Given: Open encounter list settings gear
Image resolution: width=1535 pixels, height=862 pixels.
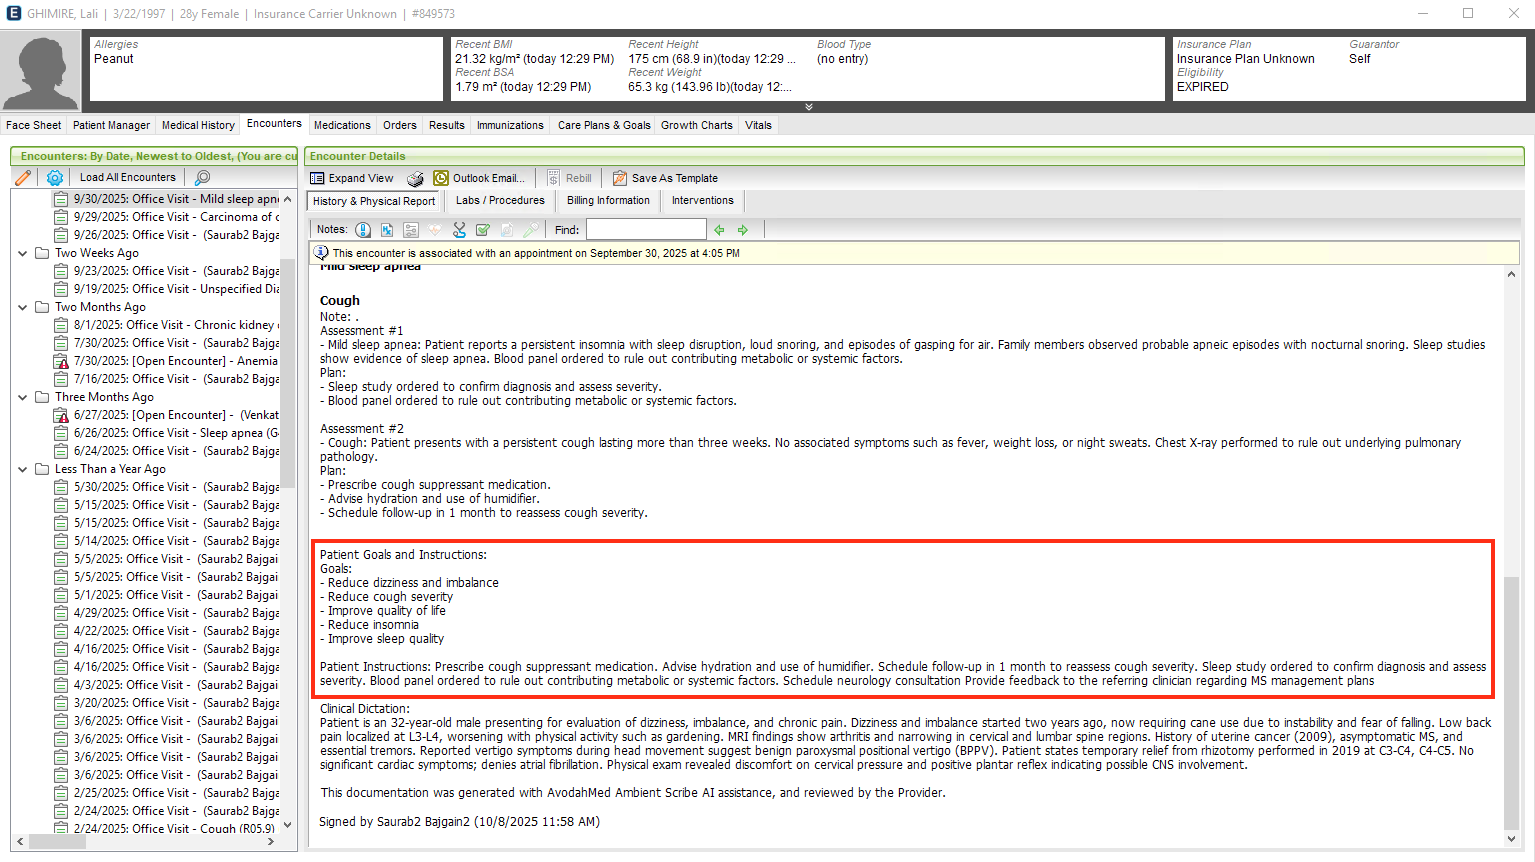Looking at the screenshot, I should point(55,177).
